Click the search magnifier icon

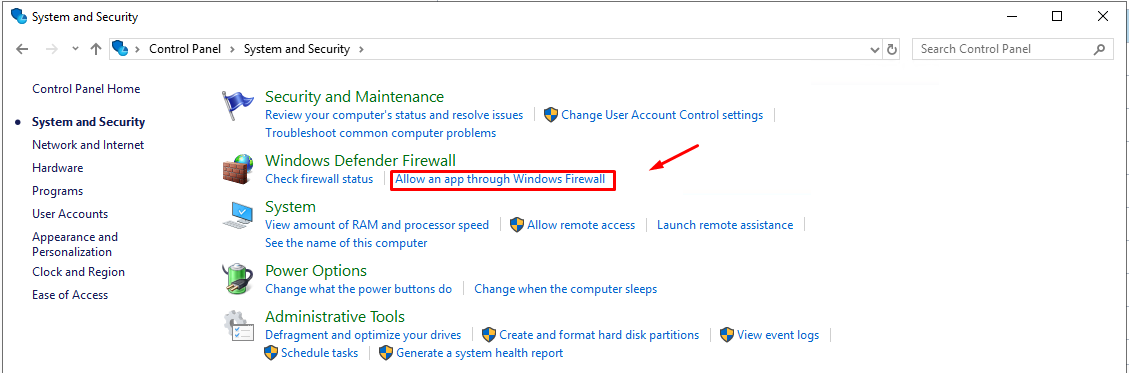[1099, 50]
